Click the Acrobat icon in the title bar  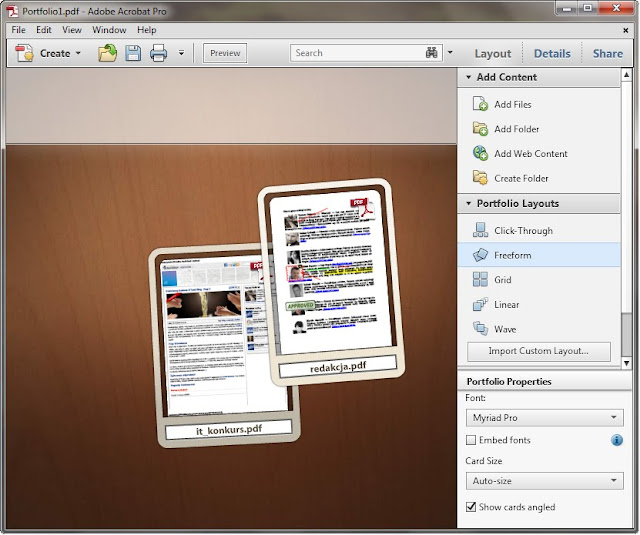tap(12, 11)
